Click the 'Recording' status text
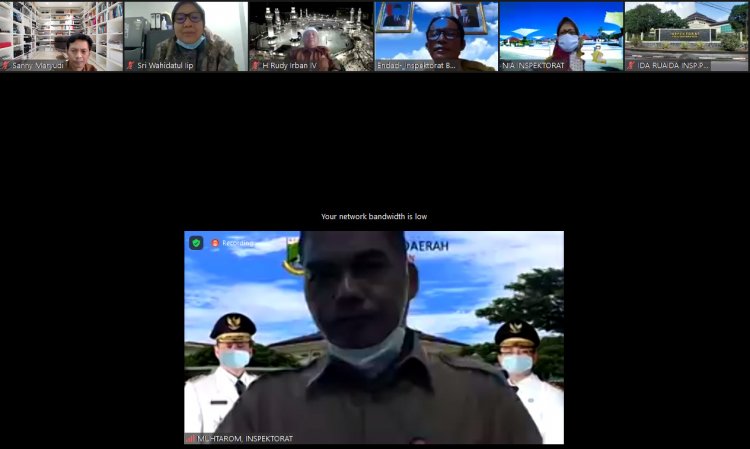The height and width of the screenshot is (449, 750). 237,243
